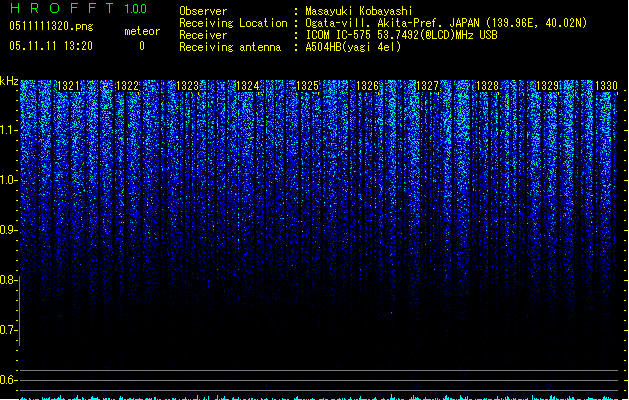The height and width of the screenshot is (400, 629).
Task: Click the 0.7 kHz axis label
Action: [x=9, y=330]
